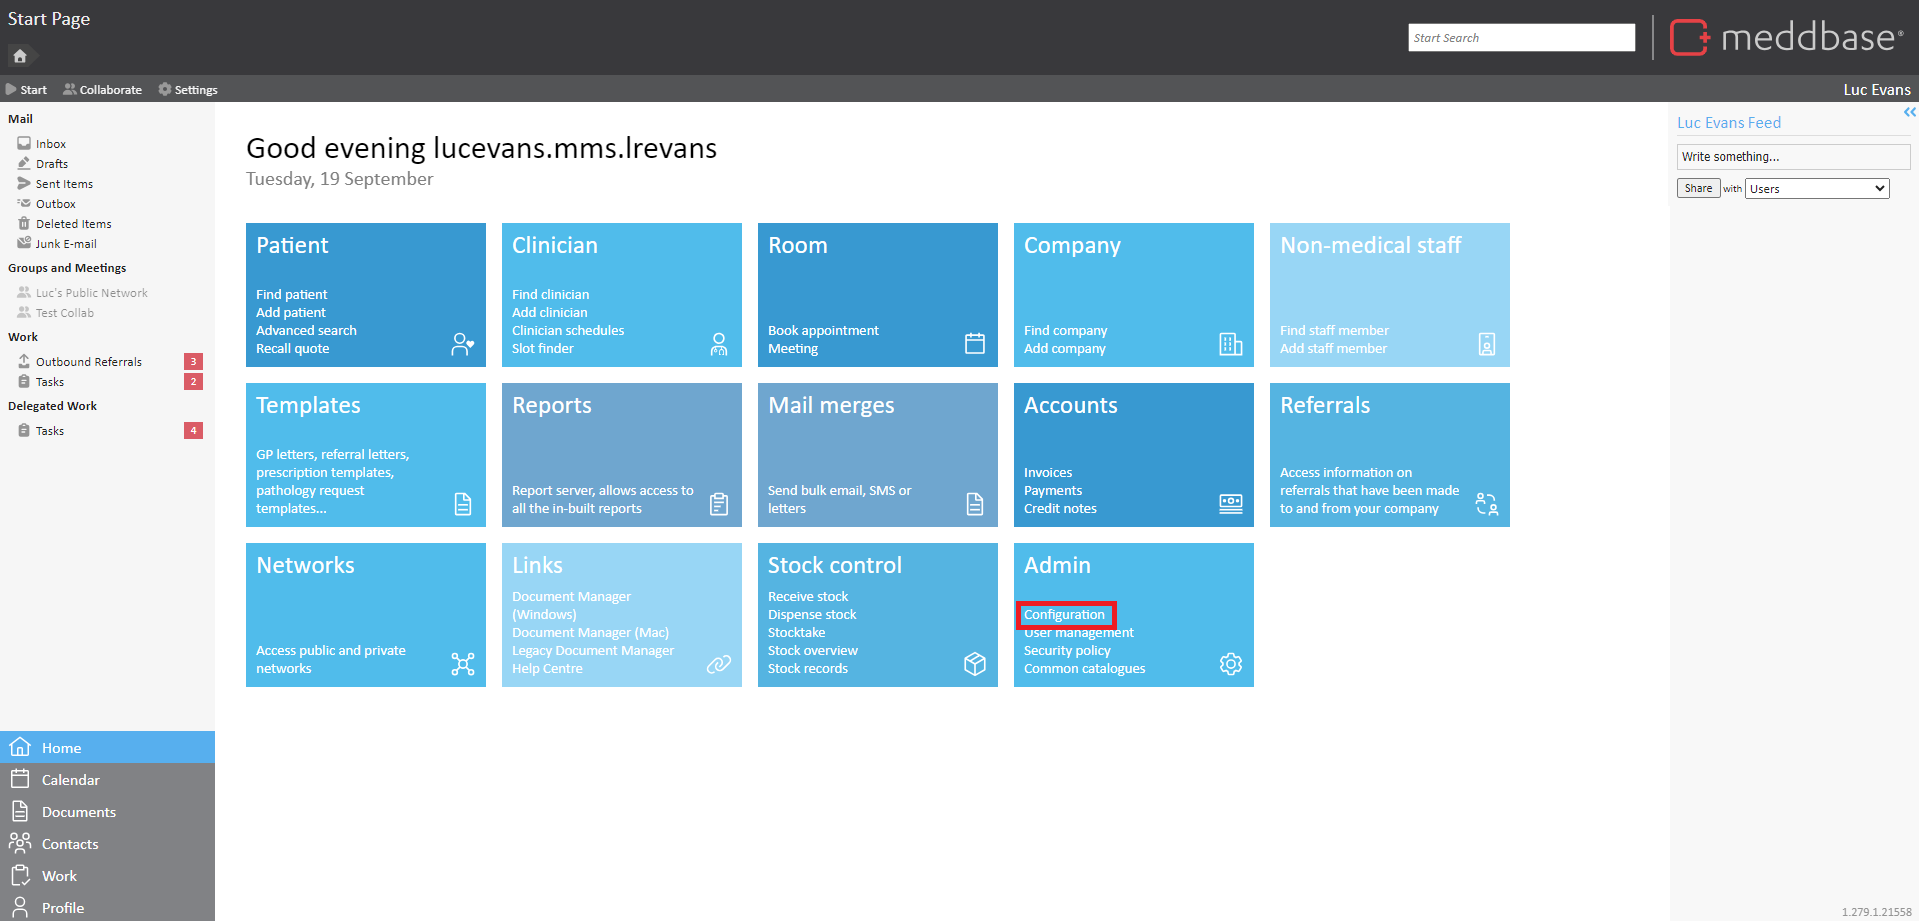Image resolution: width=1919 pixels, height=921 pixels.
Task: Click the Company tile building icon
Action: coord(1230,344)
